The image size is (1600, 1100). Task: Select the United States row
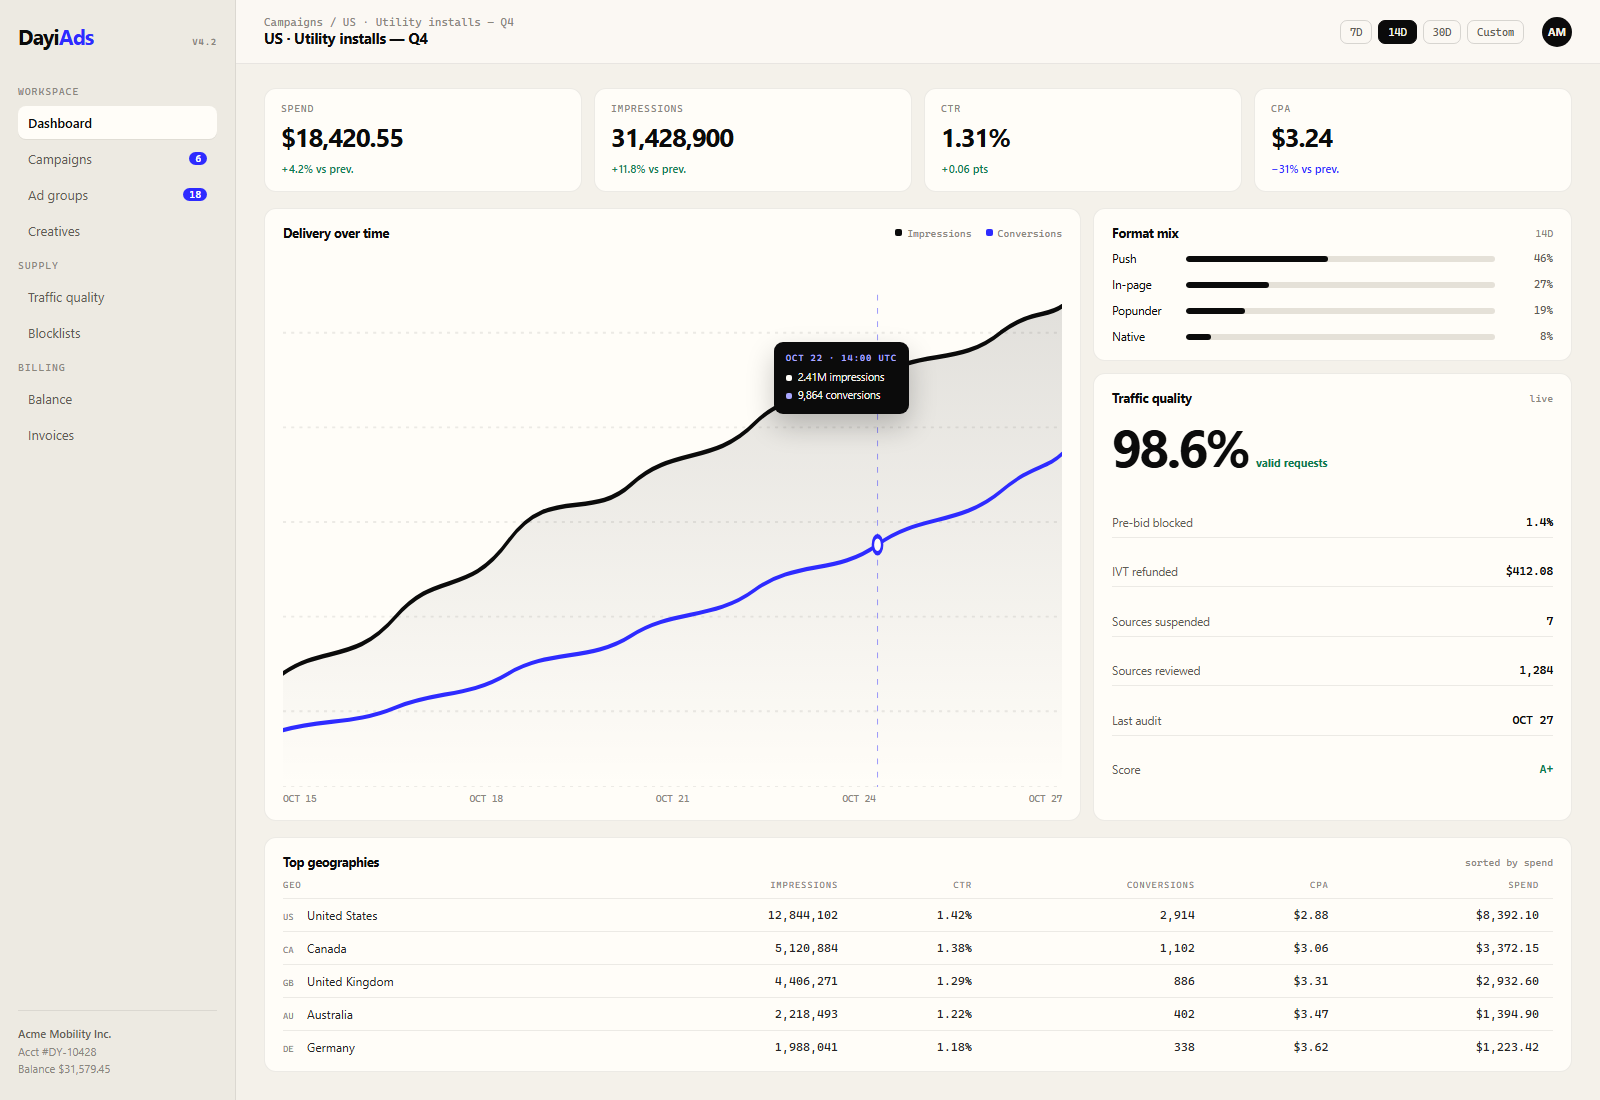coord(918,915)
